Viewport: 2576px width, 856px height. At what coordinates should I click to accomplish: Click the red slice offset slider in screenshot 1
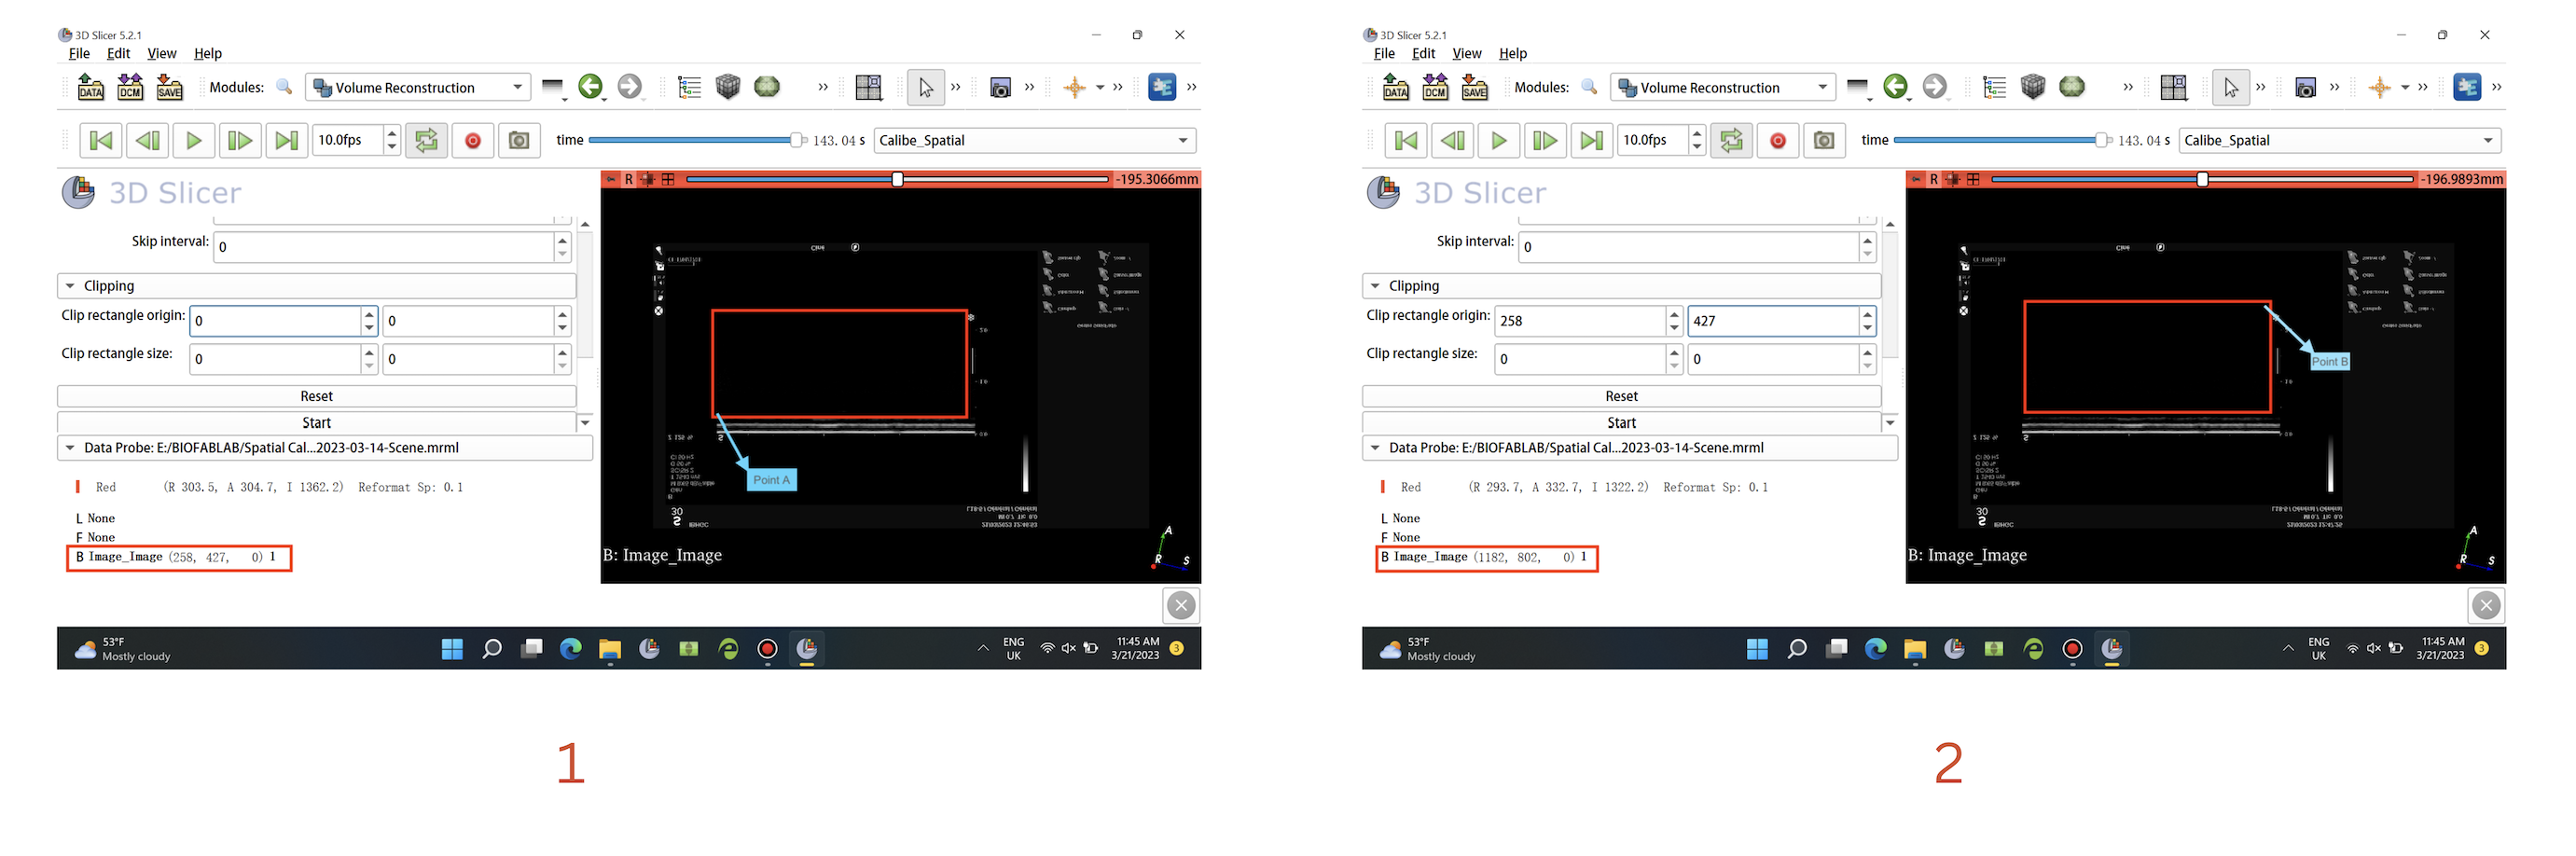tap(897, 180)
